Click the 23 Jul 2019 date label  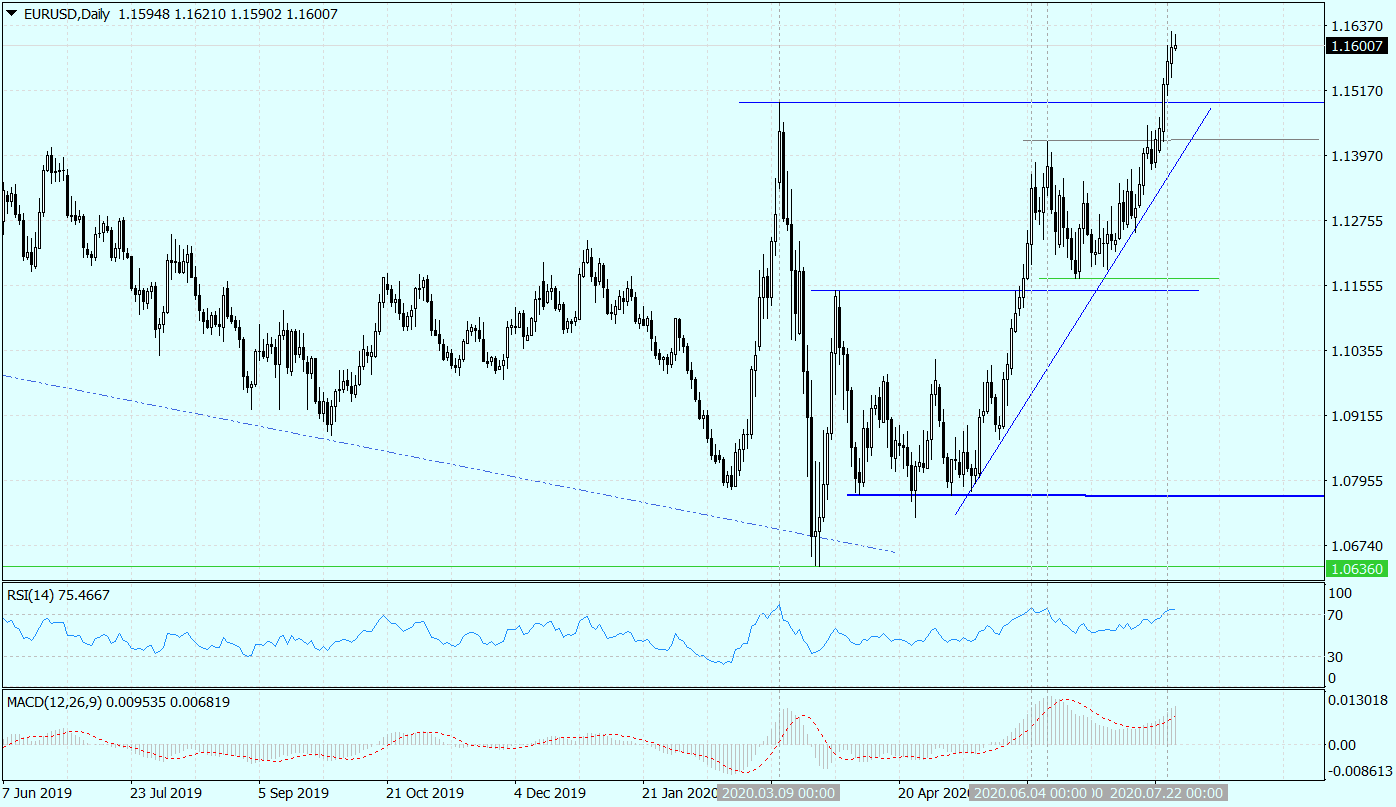[165, 793]
